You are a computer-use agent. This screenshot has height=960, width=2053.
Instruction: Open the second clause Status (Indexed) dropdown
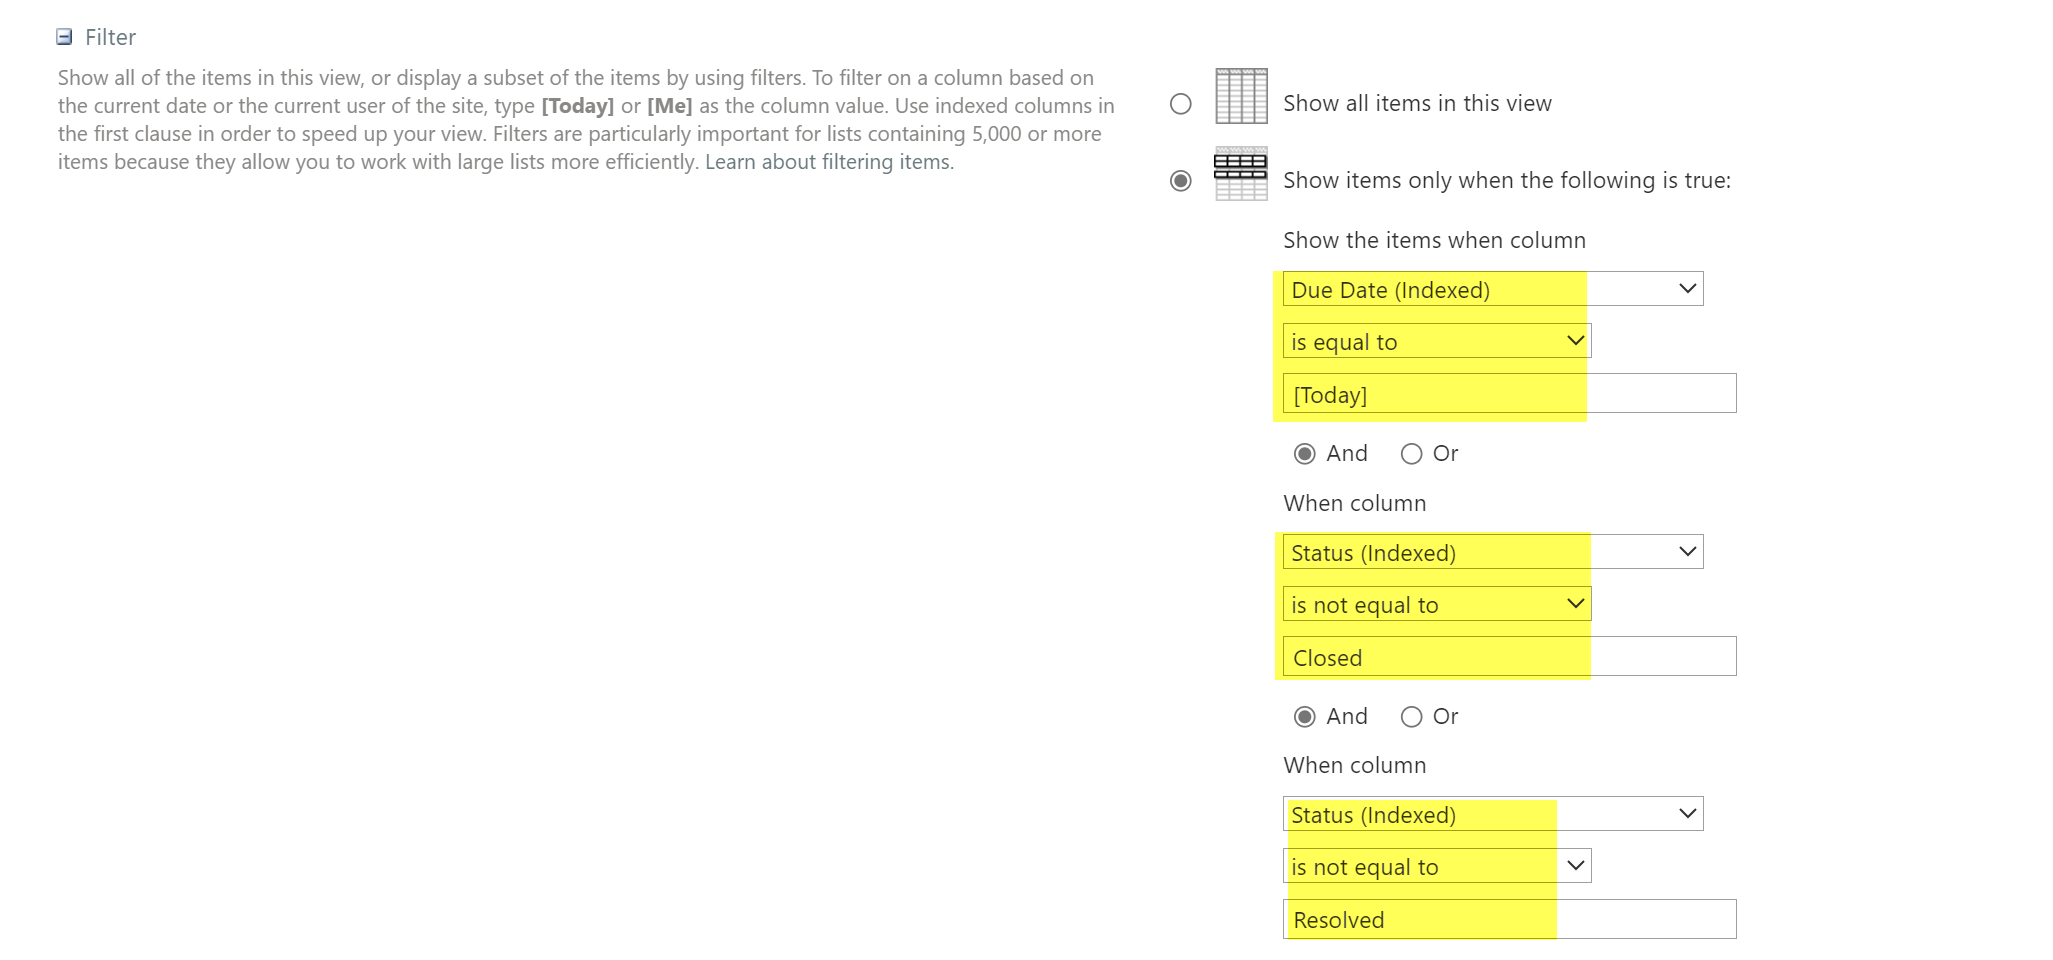pos(1492,552)
